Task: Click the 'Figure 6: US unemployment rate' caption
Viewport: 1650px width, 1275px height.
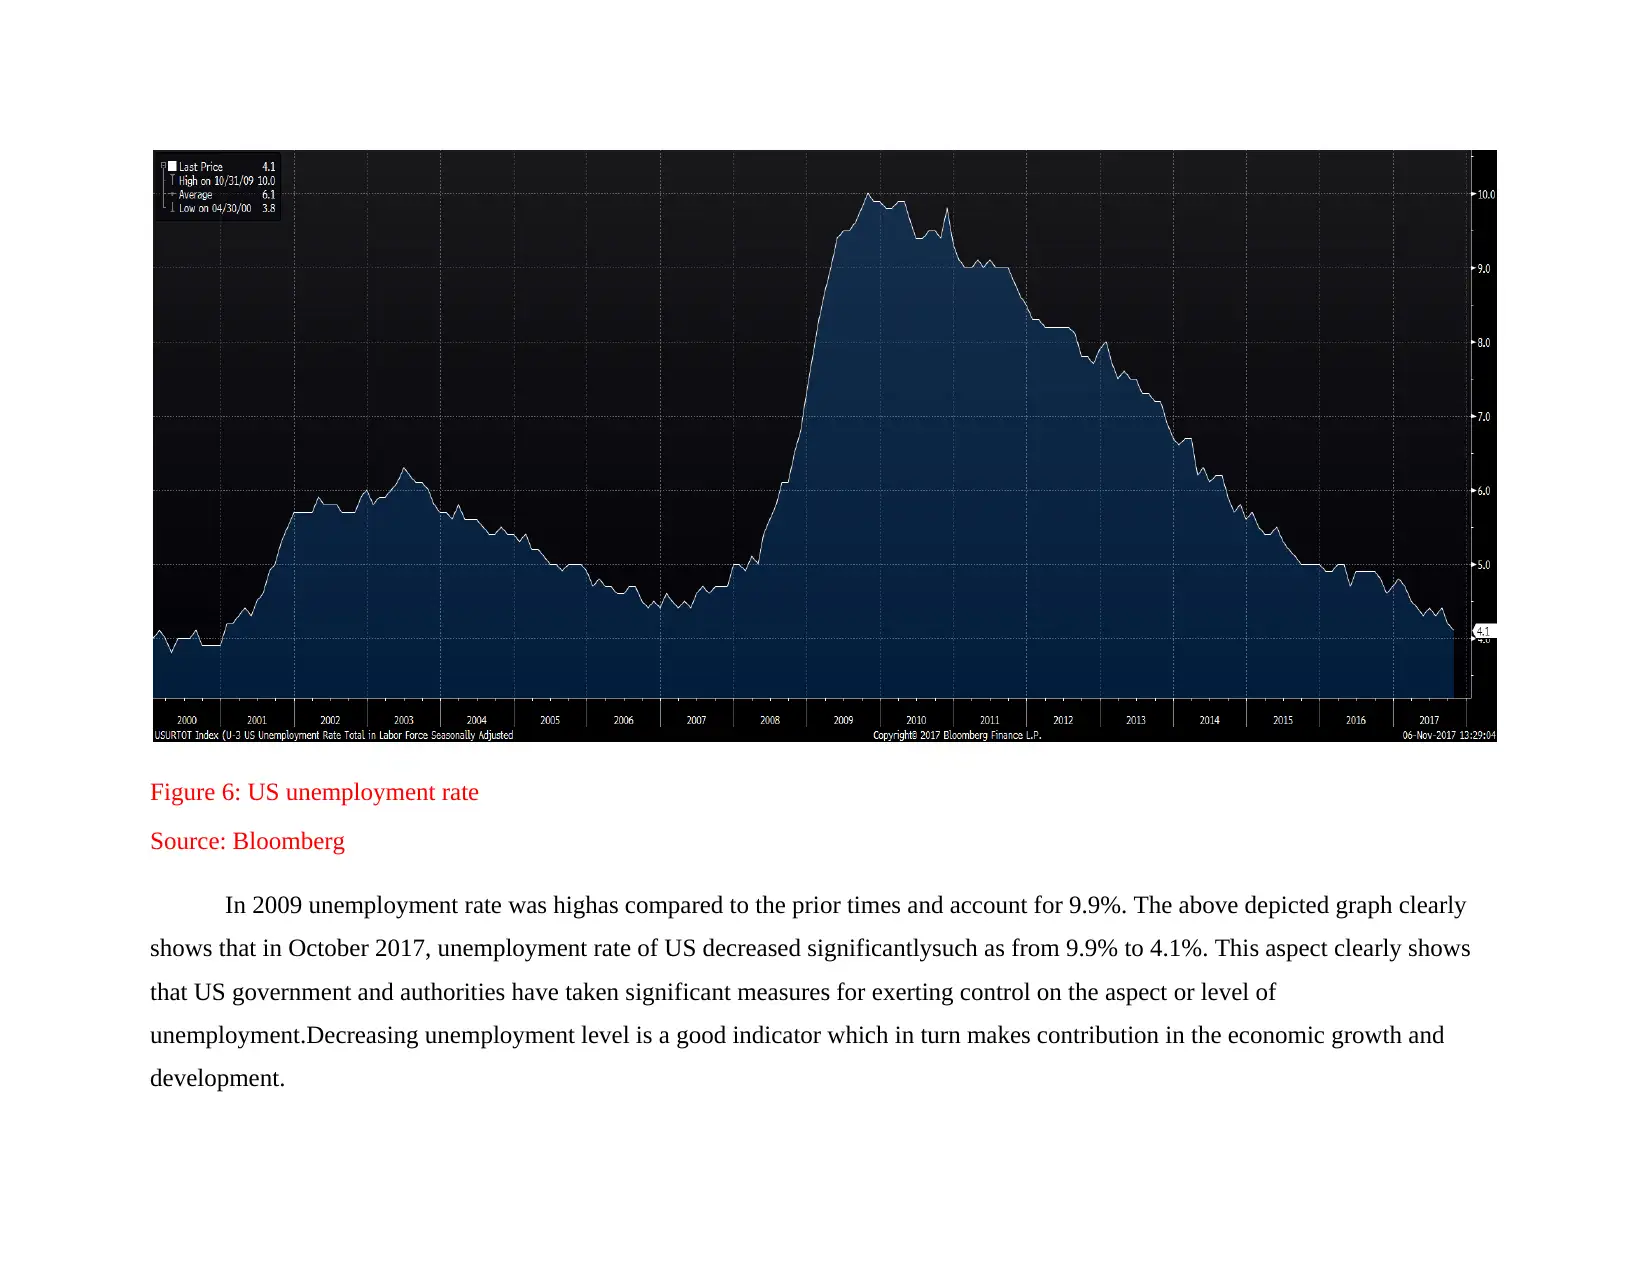Action: point(314,792)
